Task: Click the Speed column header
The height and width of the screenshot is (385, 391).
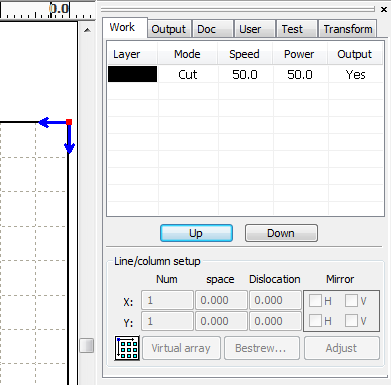Action: point(245,54)
